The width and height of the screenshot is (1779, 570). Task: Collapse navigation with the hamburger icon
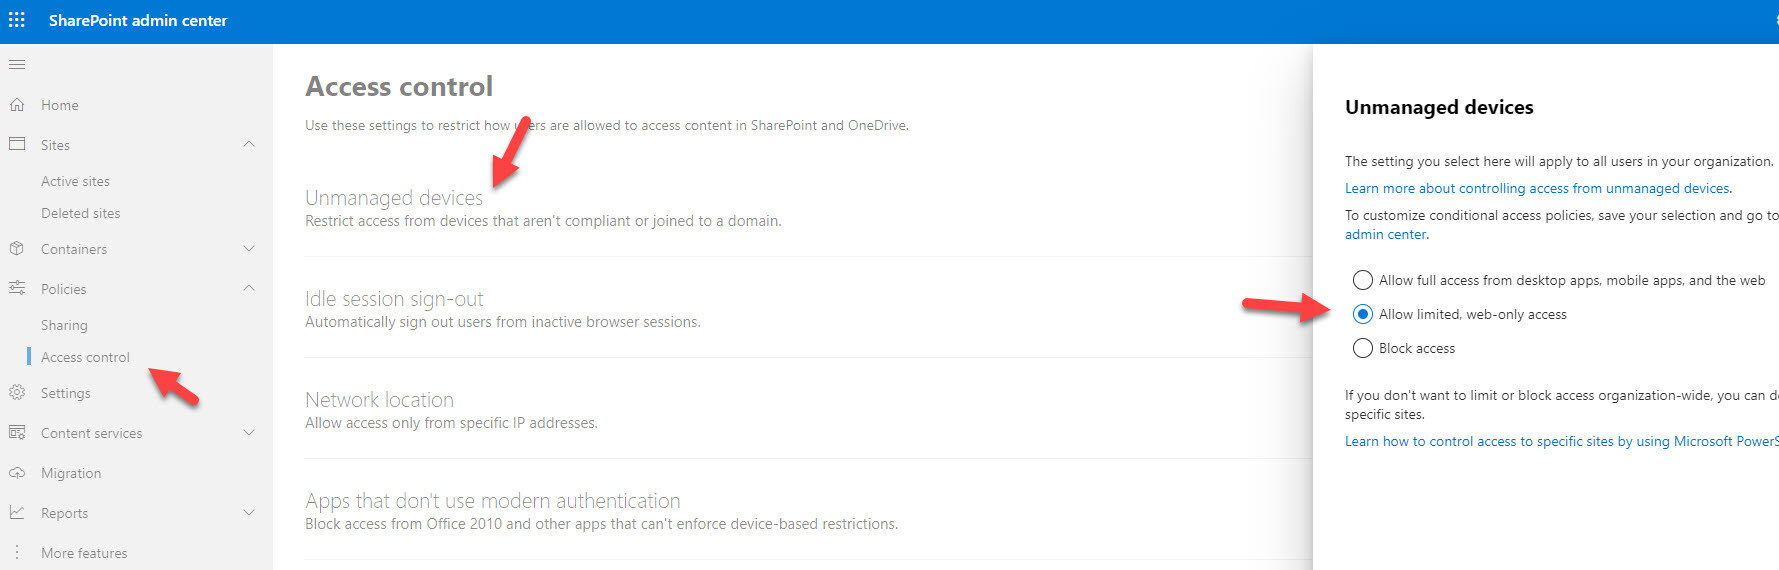coord(17,65)
